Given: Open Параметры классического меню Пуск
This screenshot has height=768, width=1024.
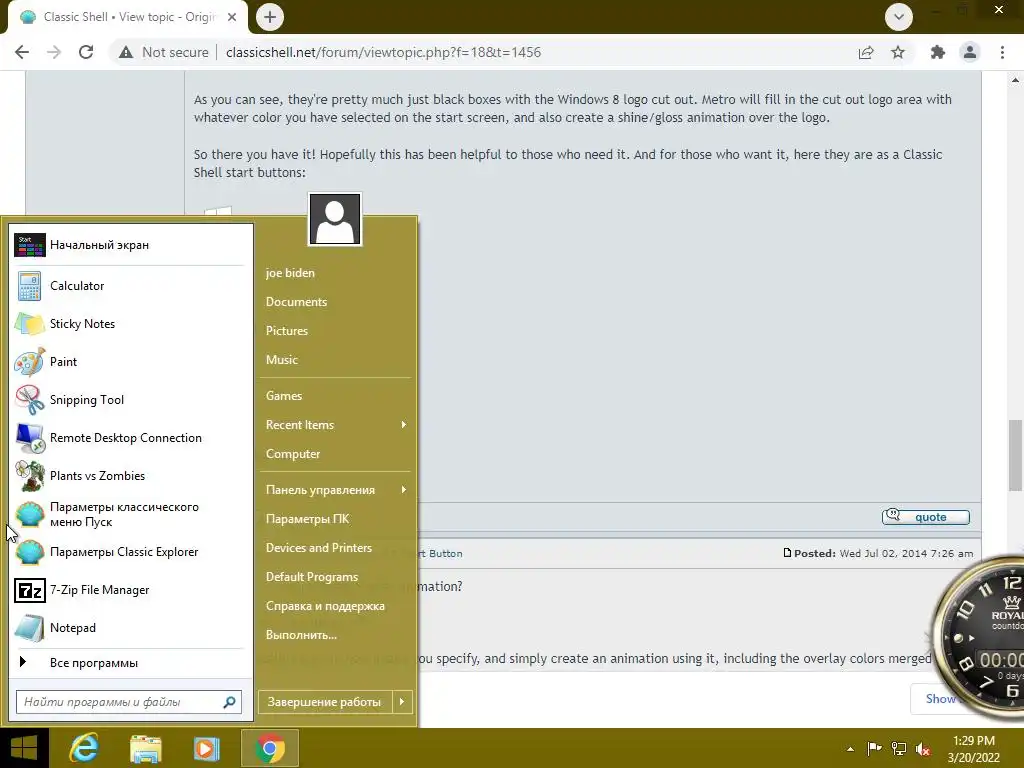Looking at the screenshot, I should pyautogui.click(x=129, y=514).
